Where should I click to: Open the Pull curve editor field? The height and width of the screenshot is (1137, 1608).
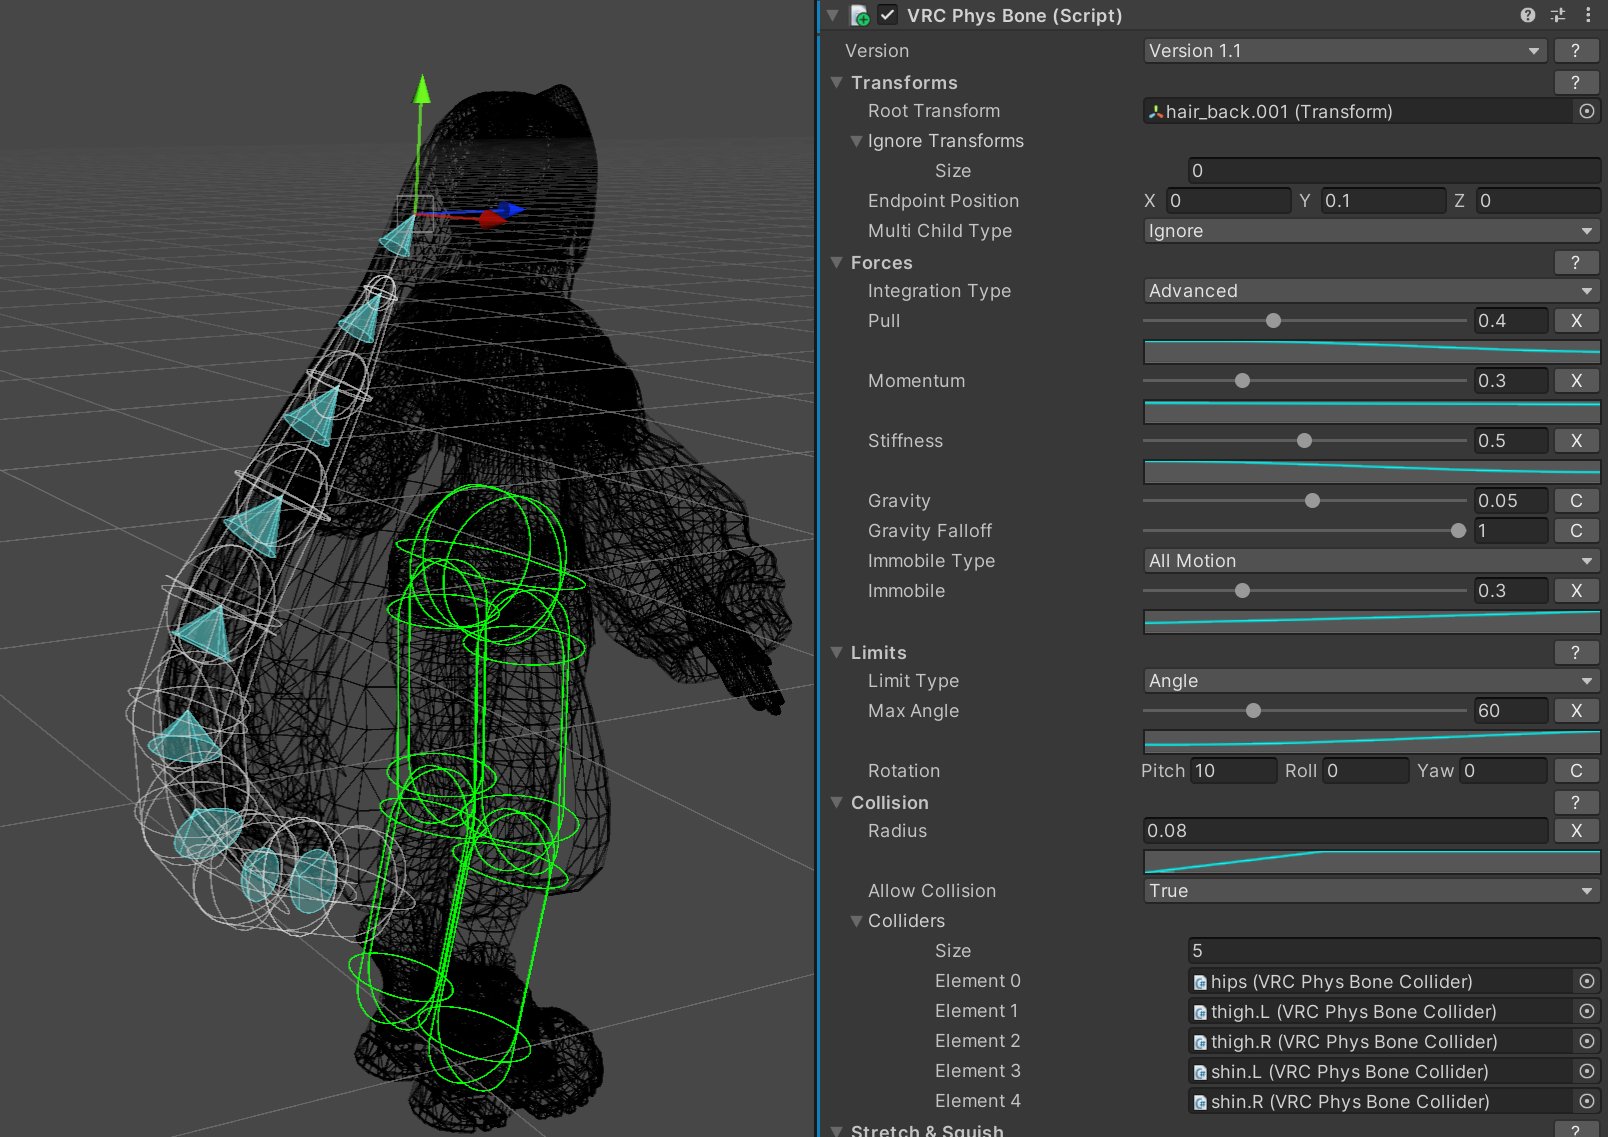[x=1371, y=351]
